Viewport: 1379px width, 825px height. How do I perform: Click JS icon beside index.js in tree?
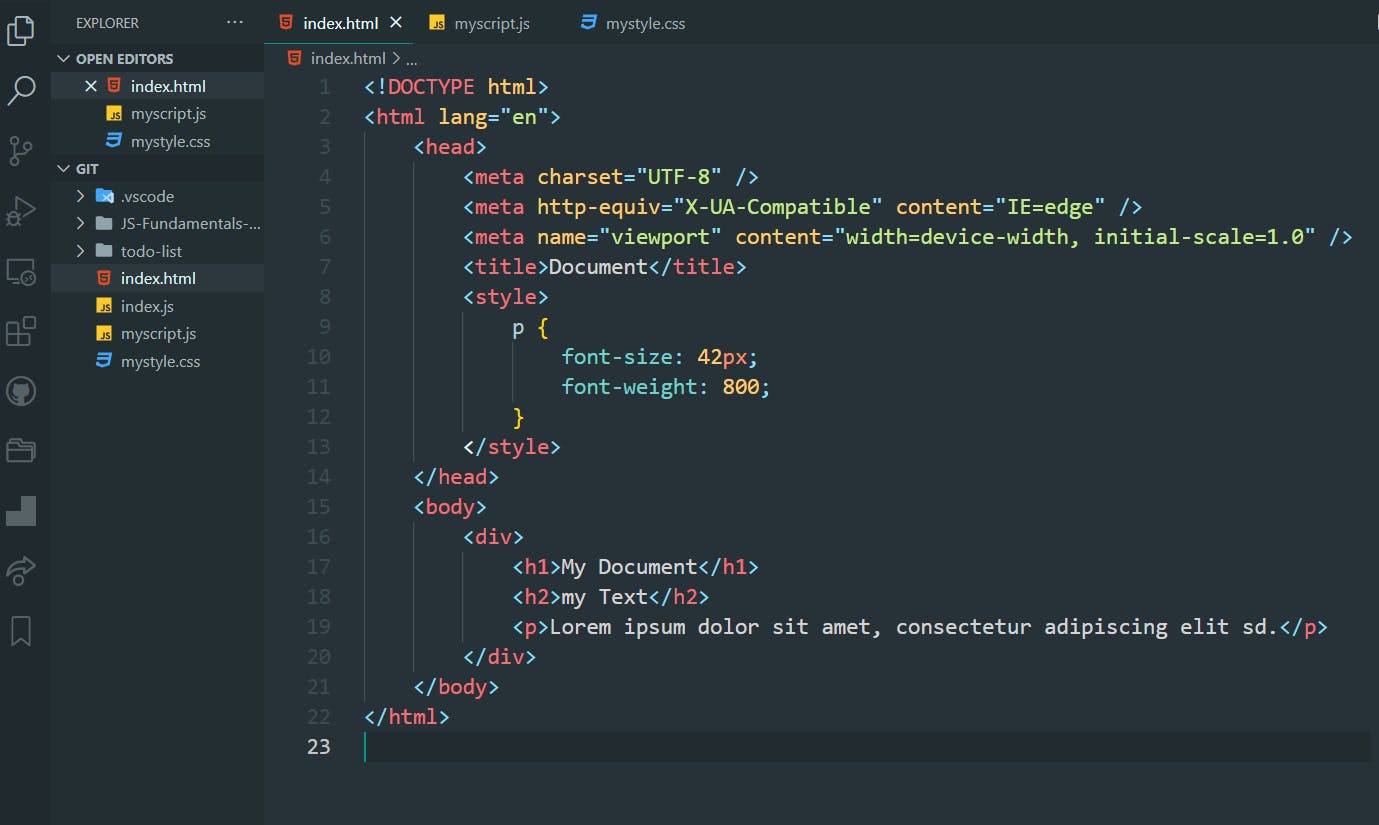(104, 306)
